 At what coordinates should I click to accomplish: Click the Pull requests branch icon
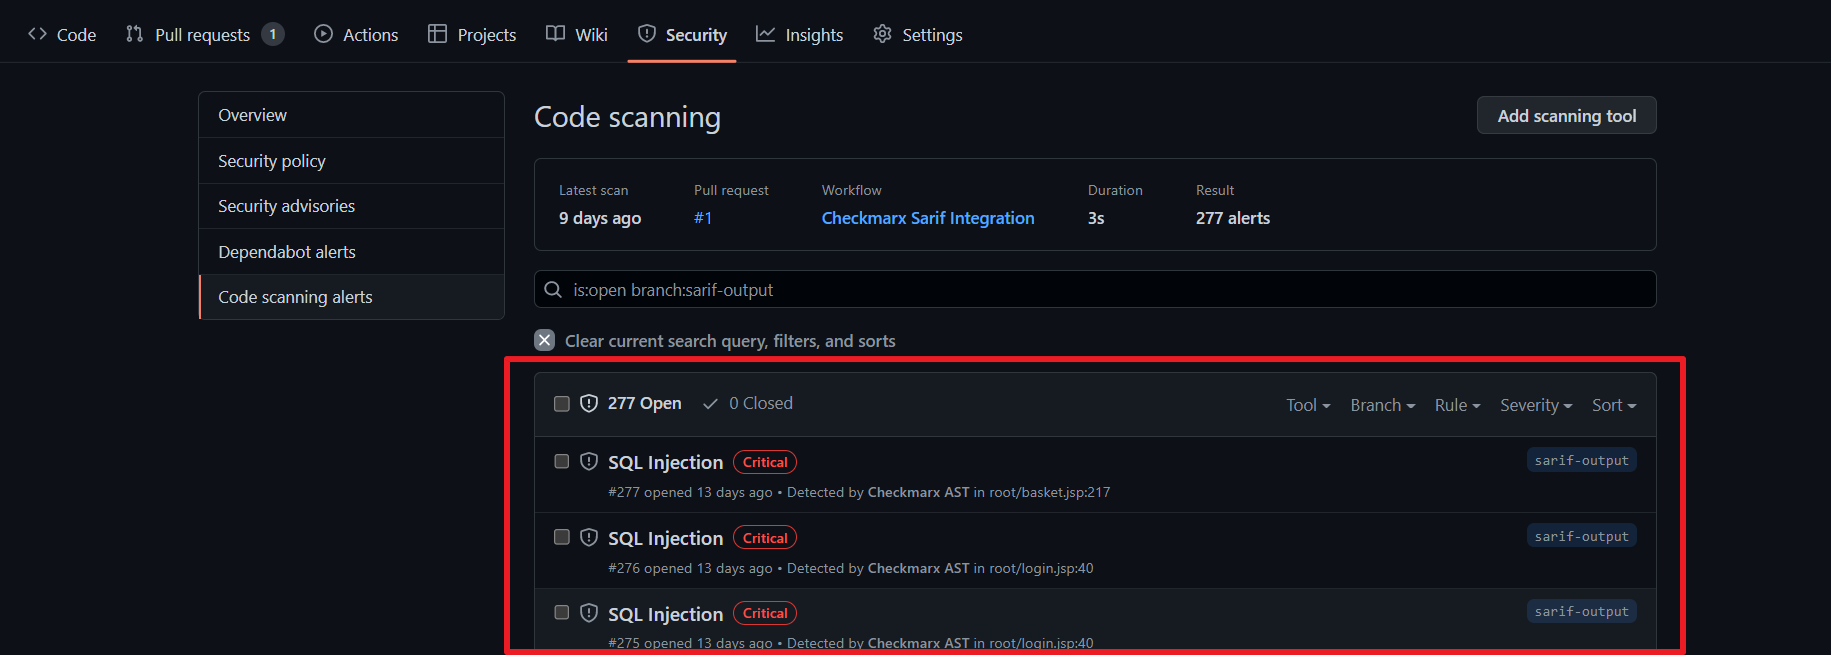tap(134, 34)
